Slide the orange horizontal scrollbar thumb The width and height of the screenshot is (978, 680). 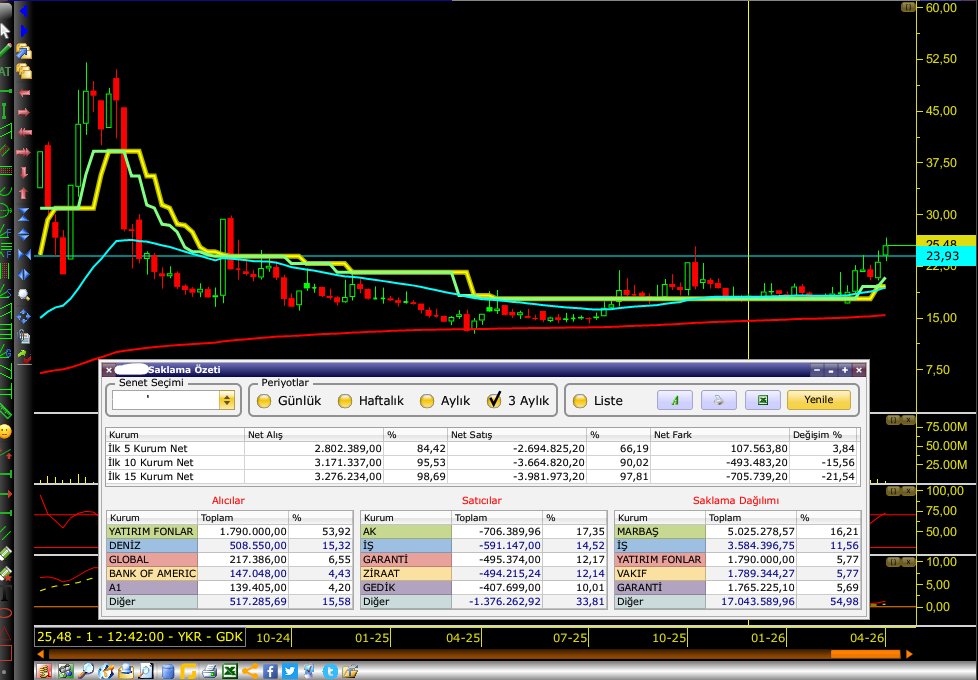coord(865,654)
